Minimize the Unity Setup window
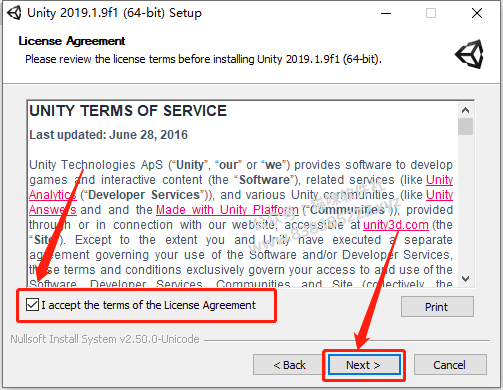The image size is (503, 390). [386, 13]
